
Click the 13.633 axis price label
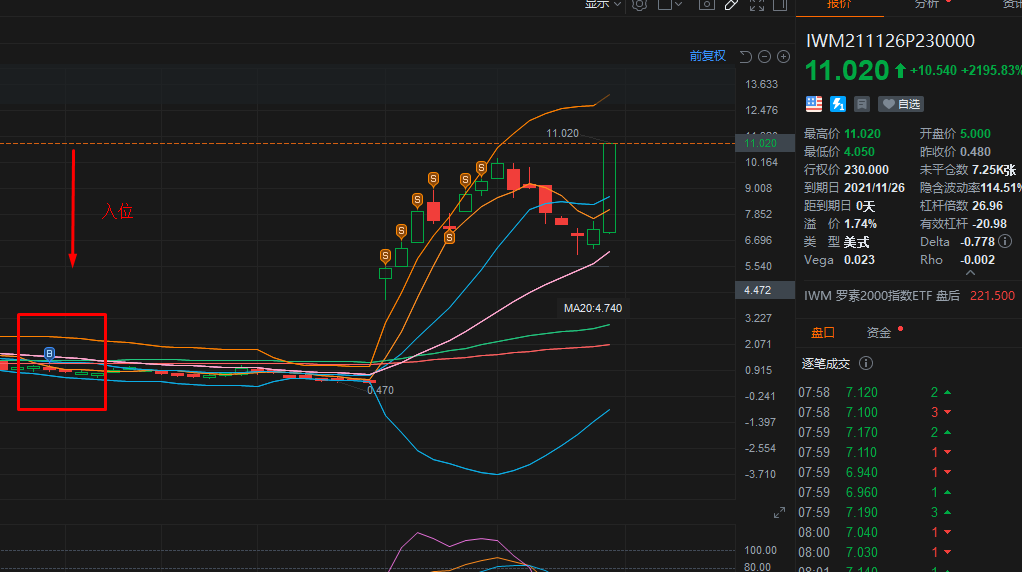coord(761,84)
